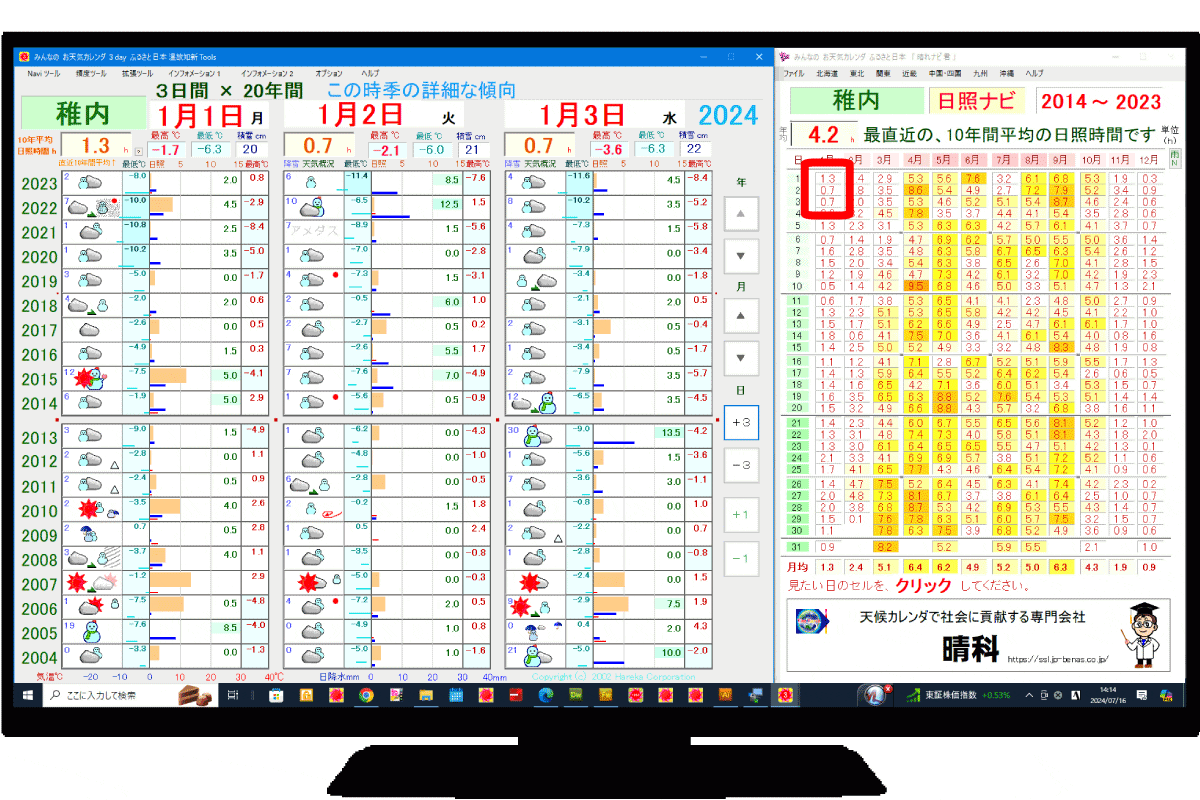1200x800 pixels.
Task: Click the year-up arrow button
Action: point(740,214)
